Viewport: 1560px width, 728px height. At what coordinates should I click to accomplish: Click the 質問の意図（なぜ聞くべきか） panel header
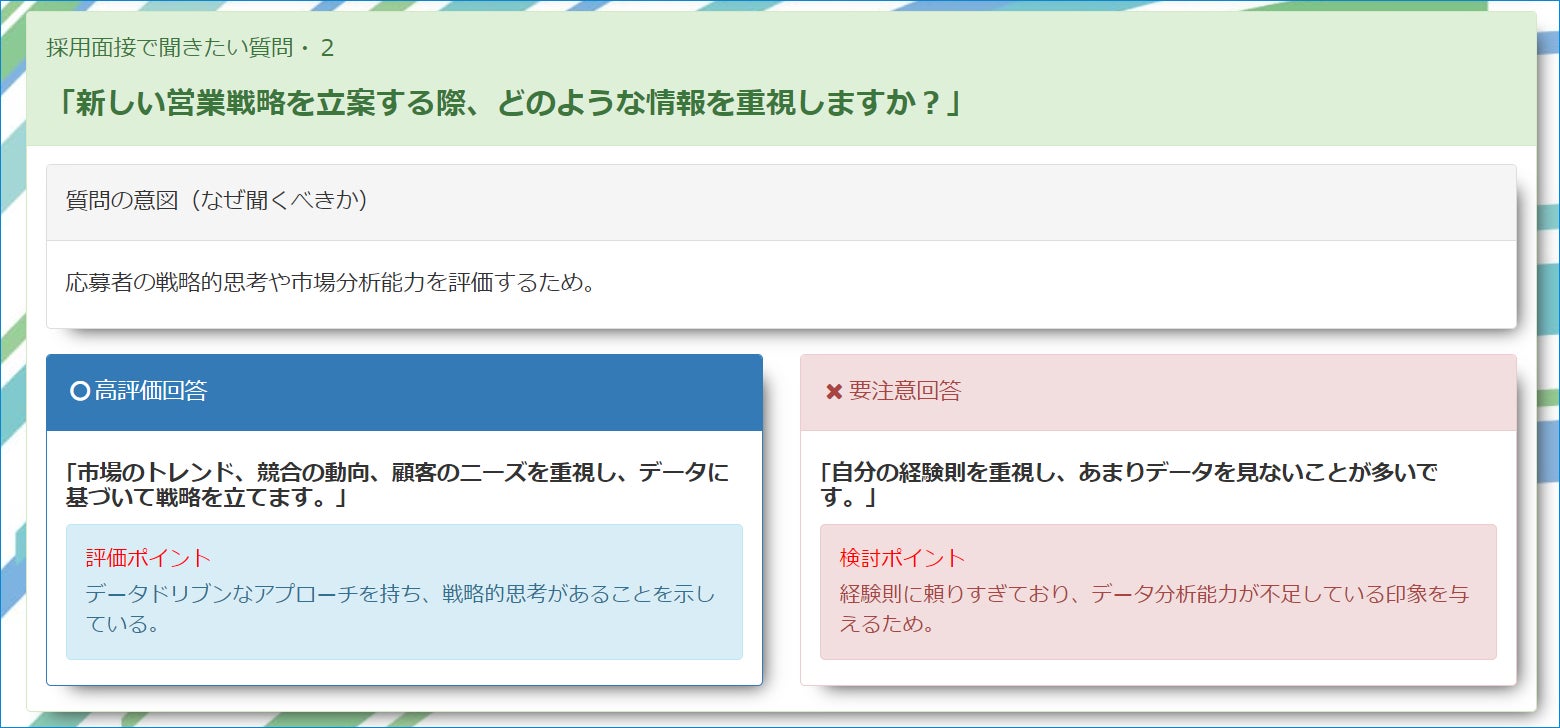click(x=781, y=202)
